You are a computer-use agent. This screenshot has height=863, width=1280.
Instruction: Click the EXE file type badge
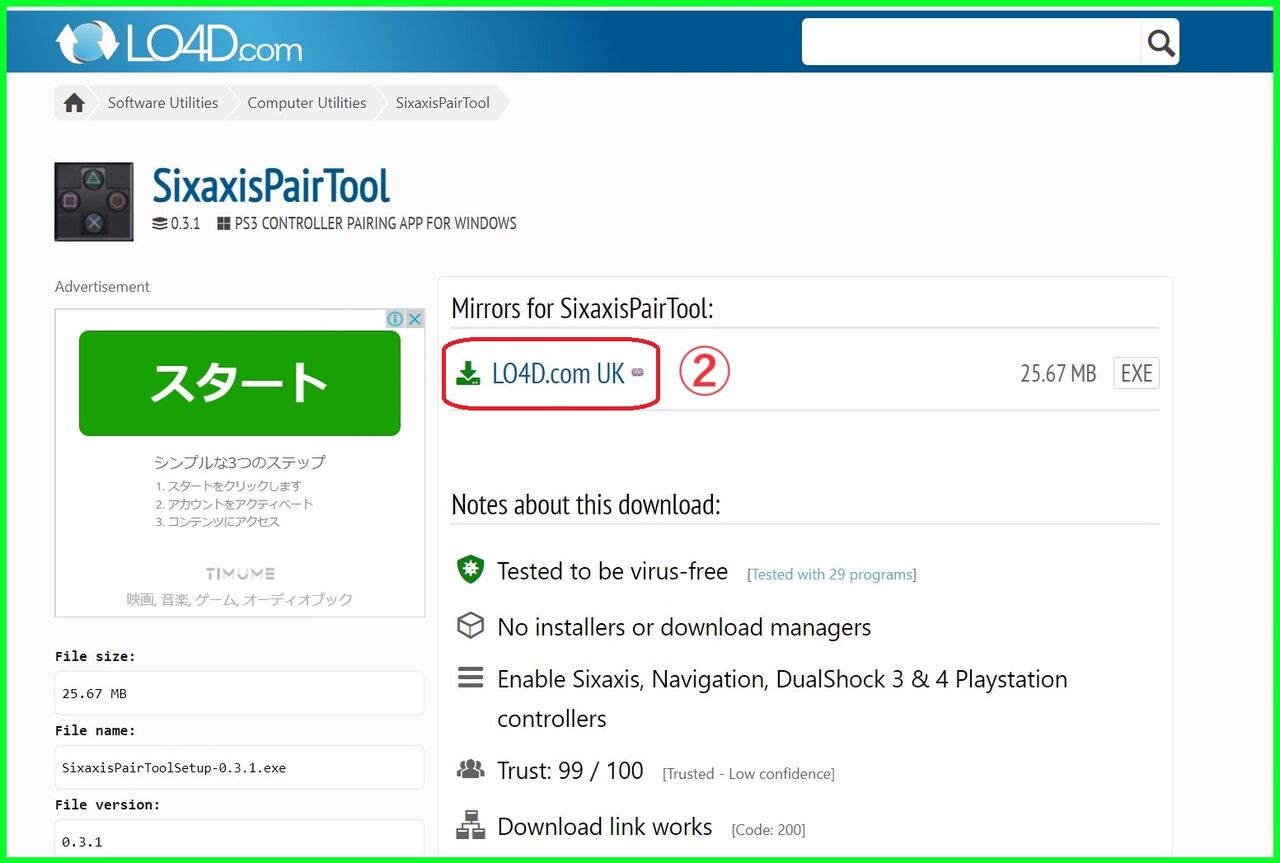coord(1136,374)
